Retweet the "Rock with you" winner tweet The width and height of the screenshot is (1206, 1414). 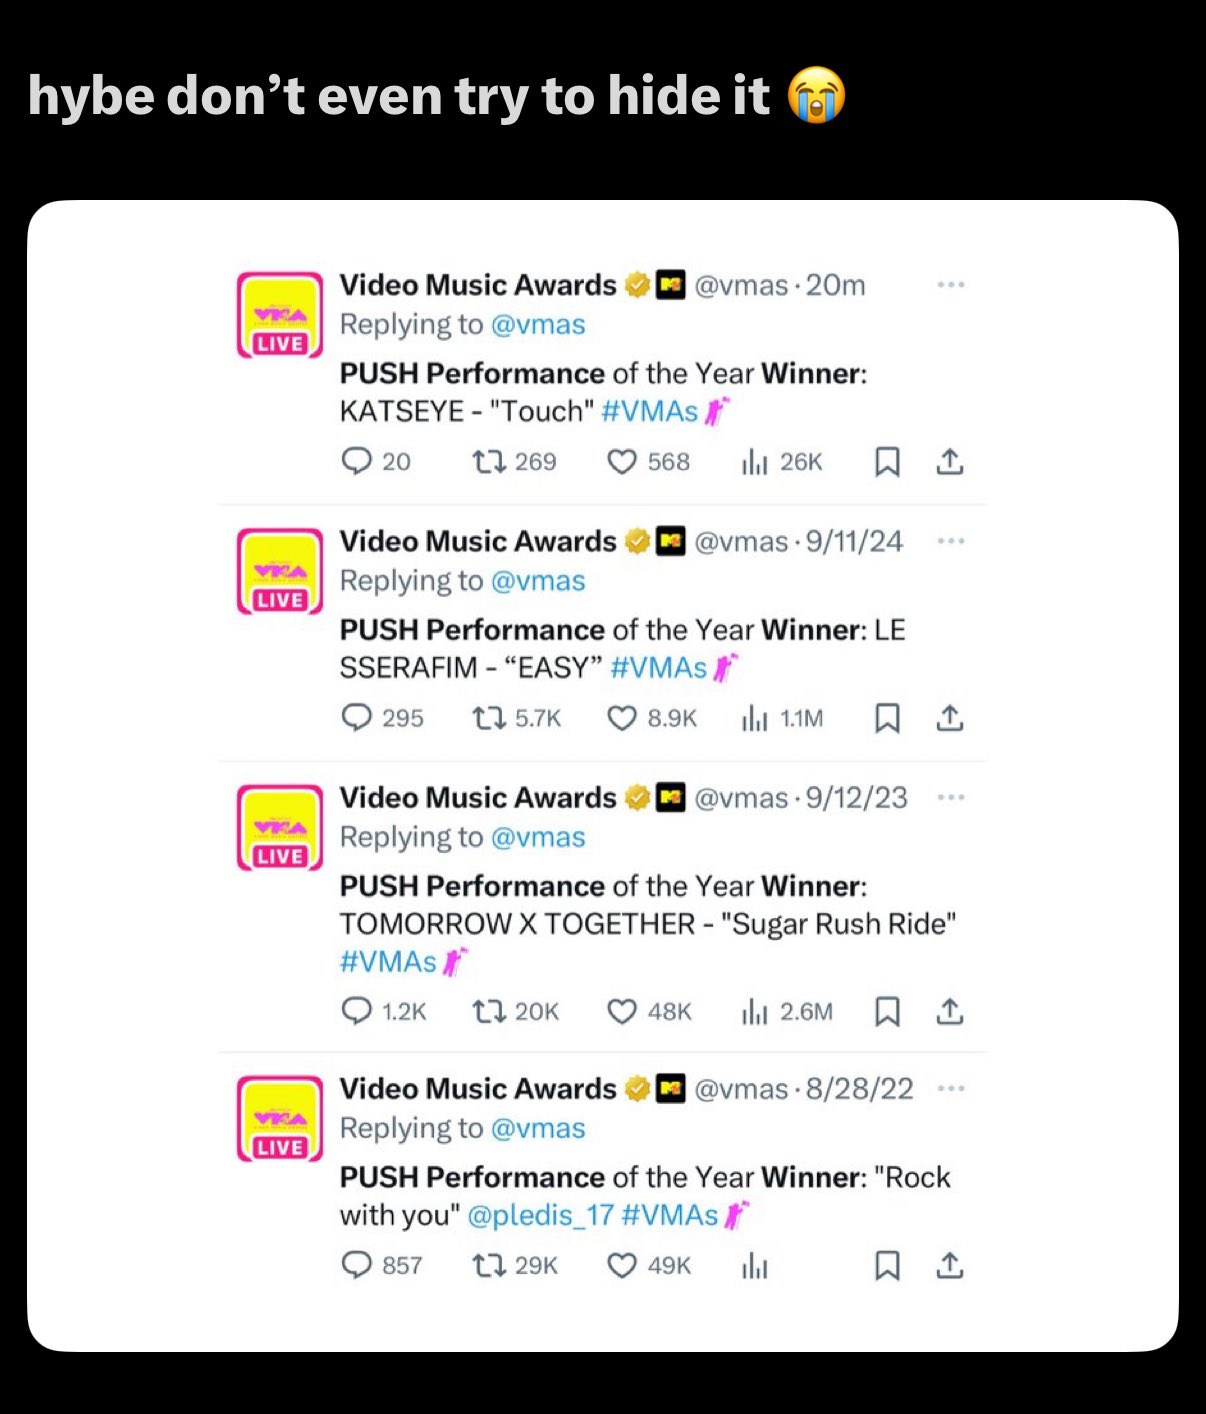pos(487,1265)
